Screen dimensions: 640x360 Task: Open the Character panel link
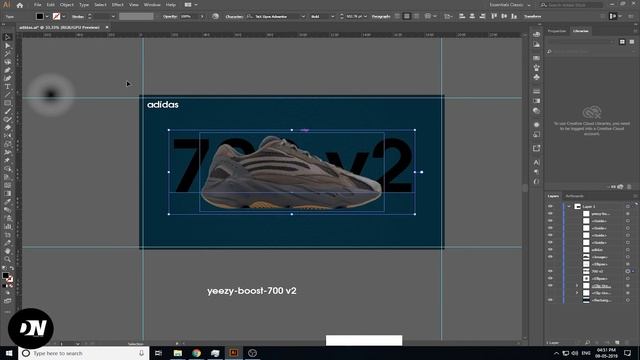[234, 16]
